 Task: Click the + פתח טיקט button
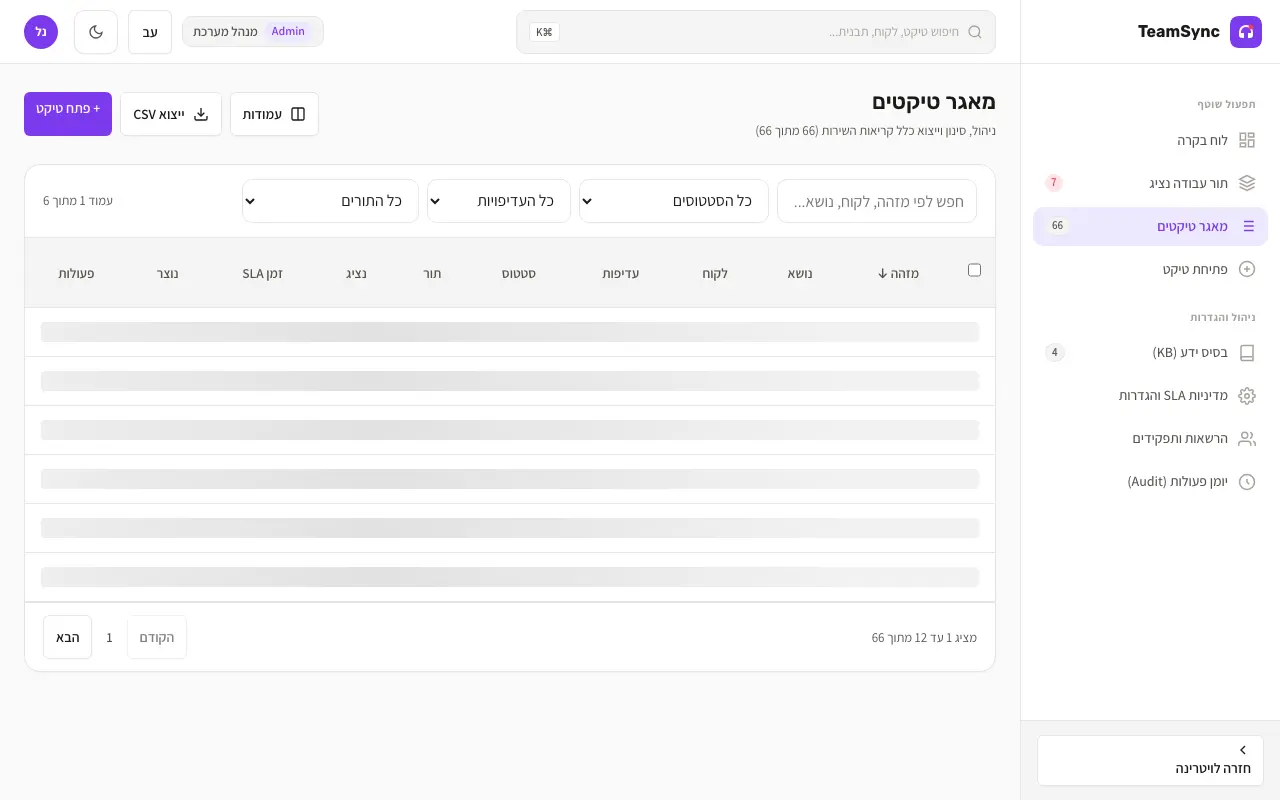click(x=68, y=114)
